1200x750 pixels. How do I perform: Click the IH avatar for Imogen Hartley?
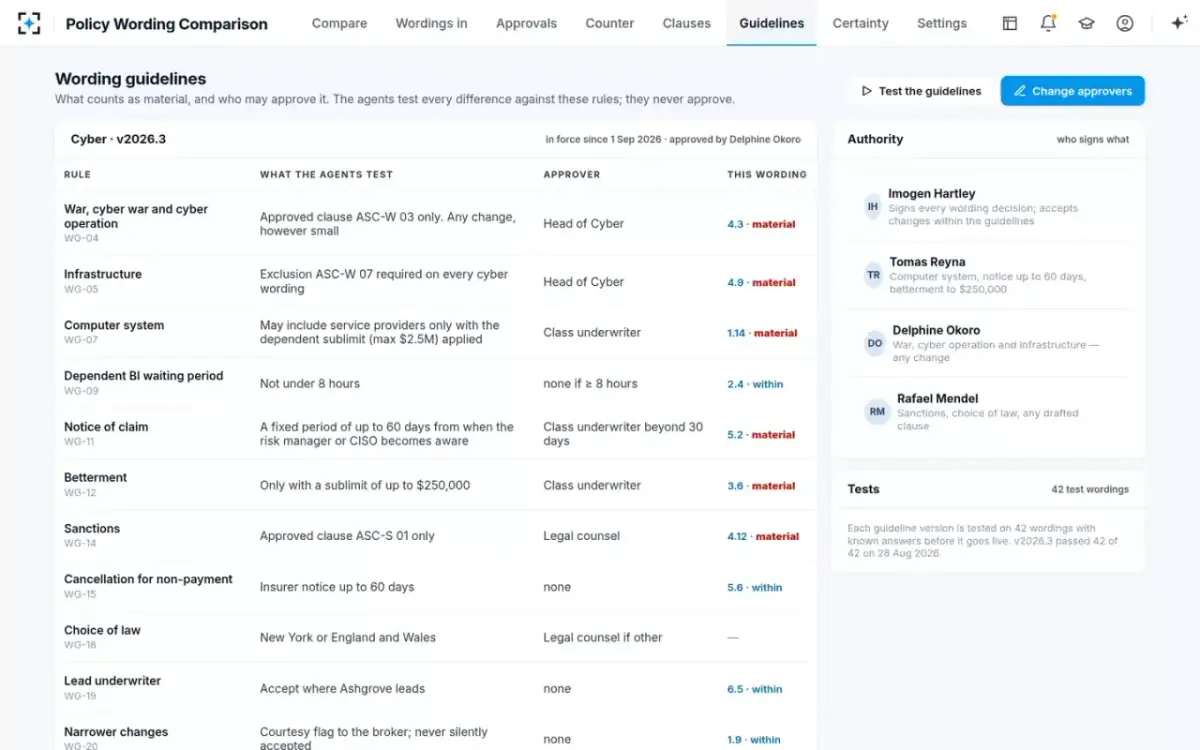pos(875,207)
